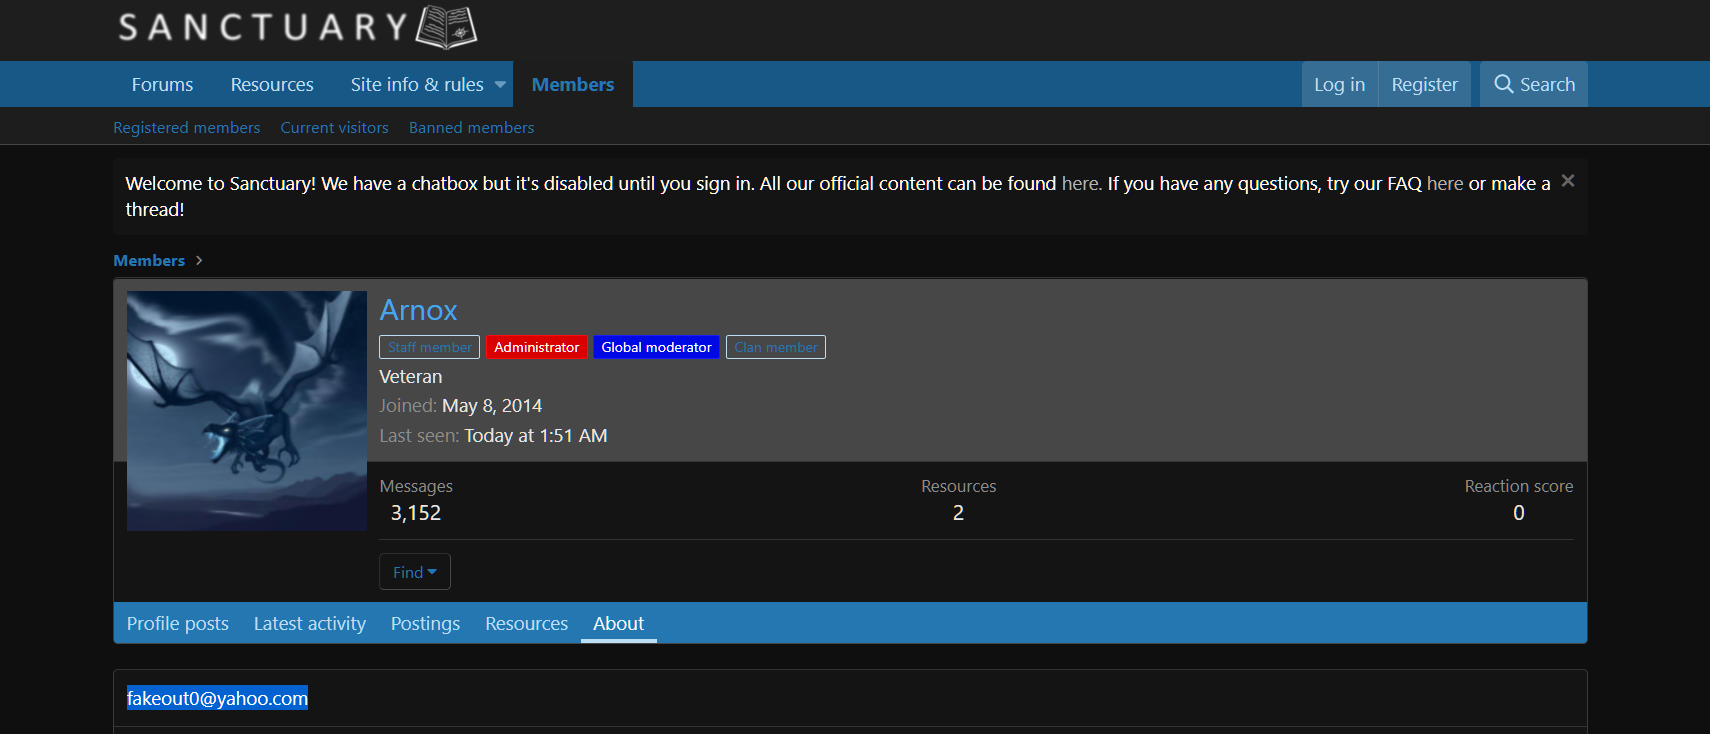View Current visitors list
The height and width of the screenshot is (734, 1710).
click(x=334, y=127)
